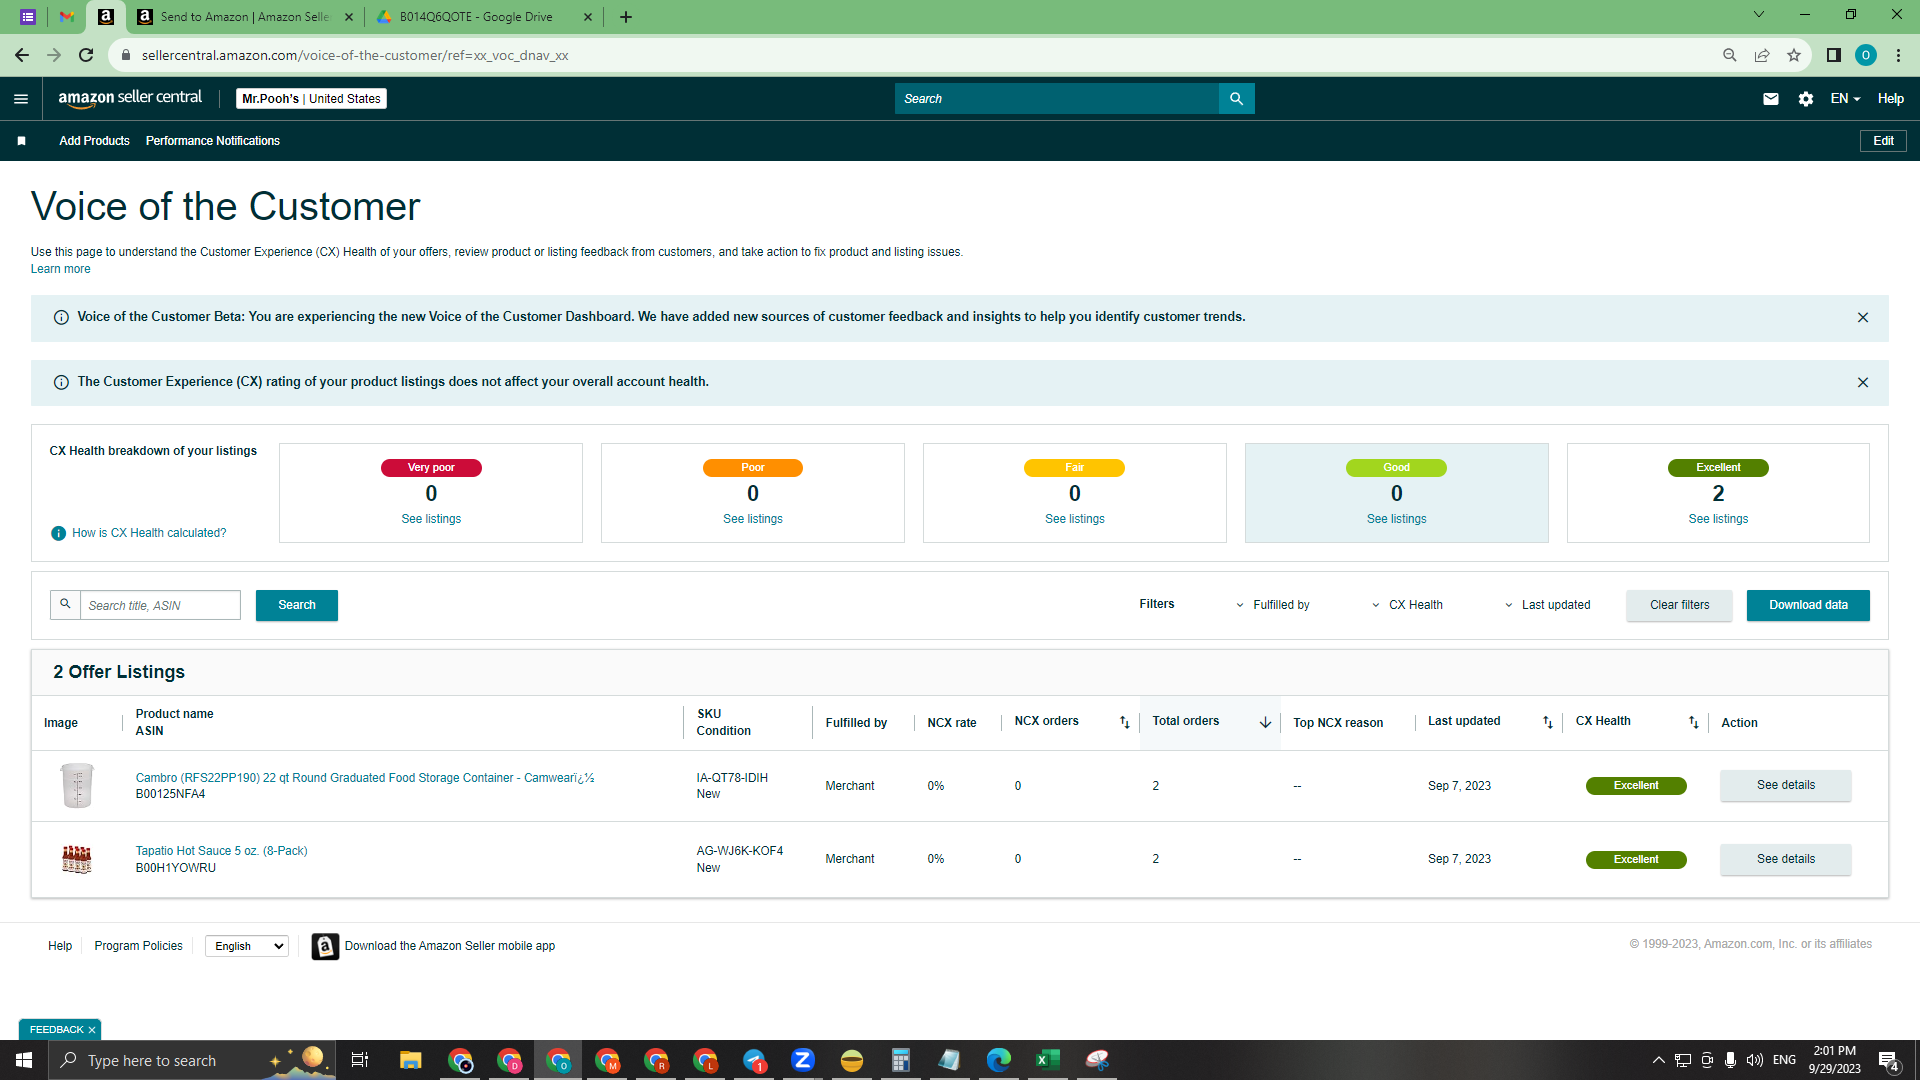1920x1080 pixels.
Task: Open File Explorer from the taskbar
Action: tap(410, 1060)
